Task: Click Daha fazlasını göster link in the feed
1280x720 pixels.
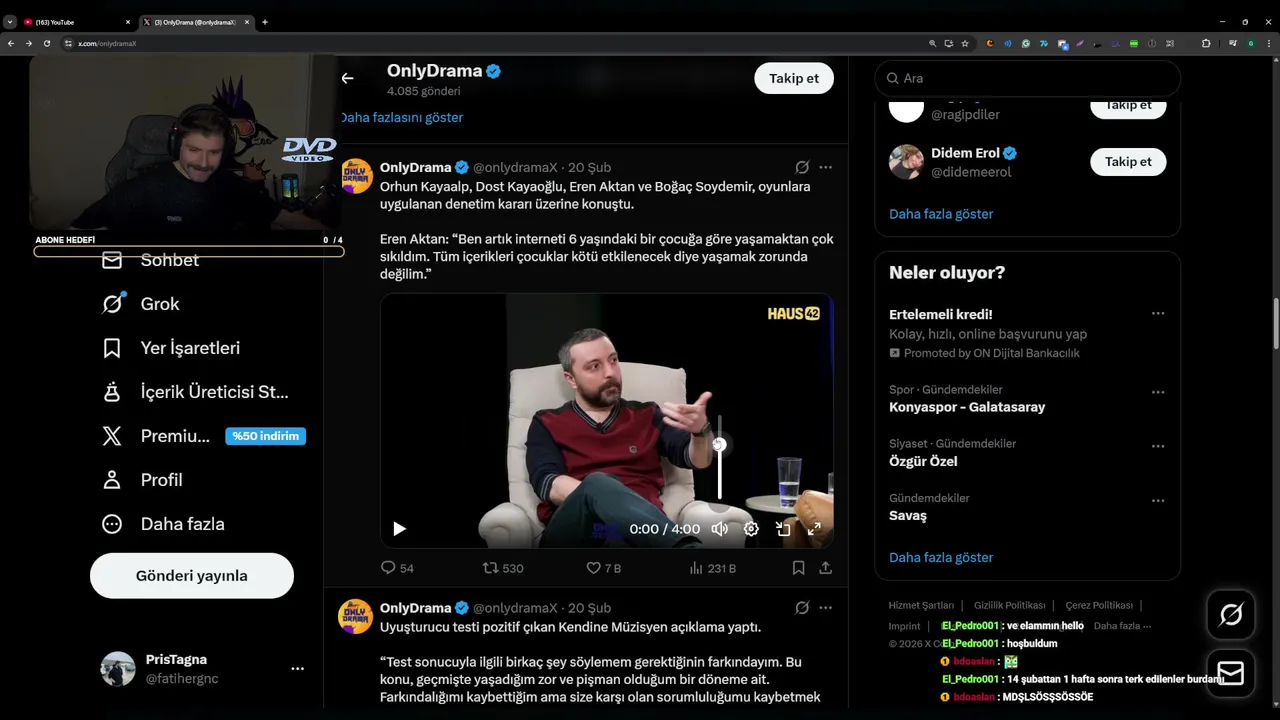Action: click(401, 117)
